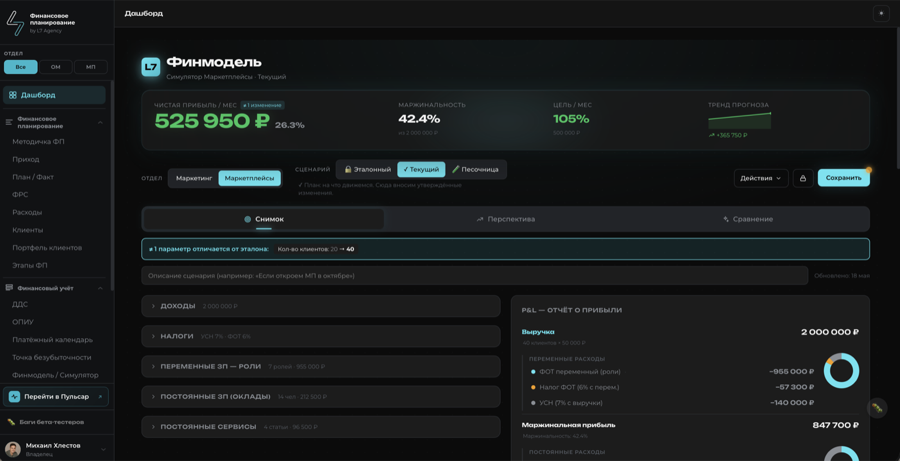
Task: Click the 105% цель value
Action: point(571,119)
